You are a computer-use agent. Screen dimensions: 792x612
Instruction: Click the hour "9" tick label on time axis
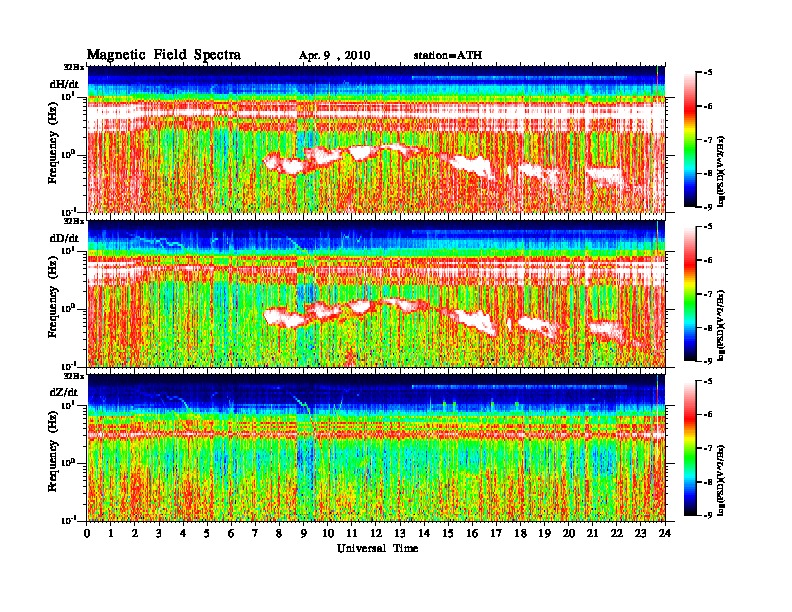[304, 534]
